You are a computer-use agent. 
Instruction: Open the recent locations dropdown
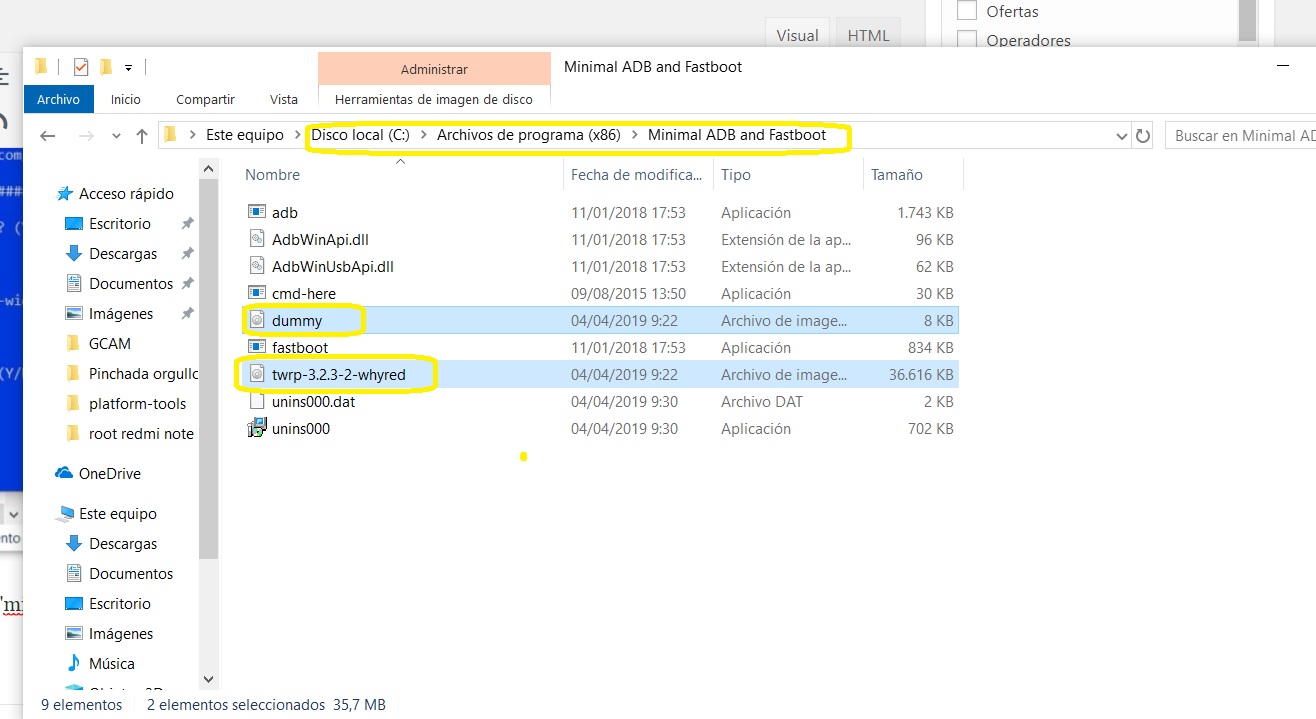(x=116, y=136)
